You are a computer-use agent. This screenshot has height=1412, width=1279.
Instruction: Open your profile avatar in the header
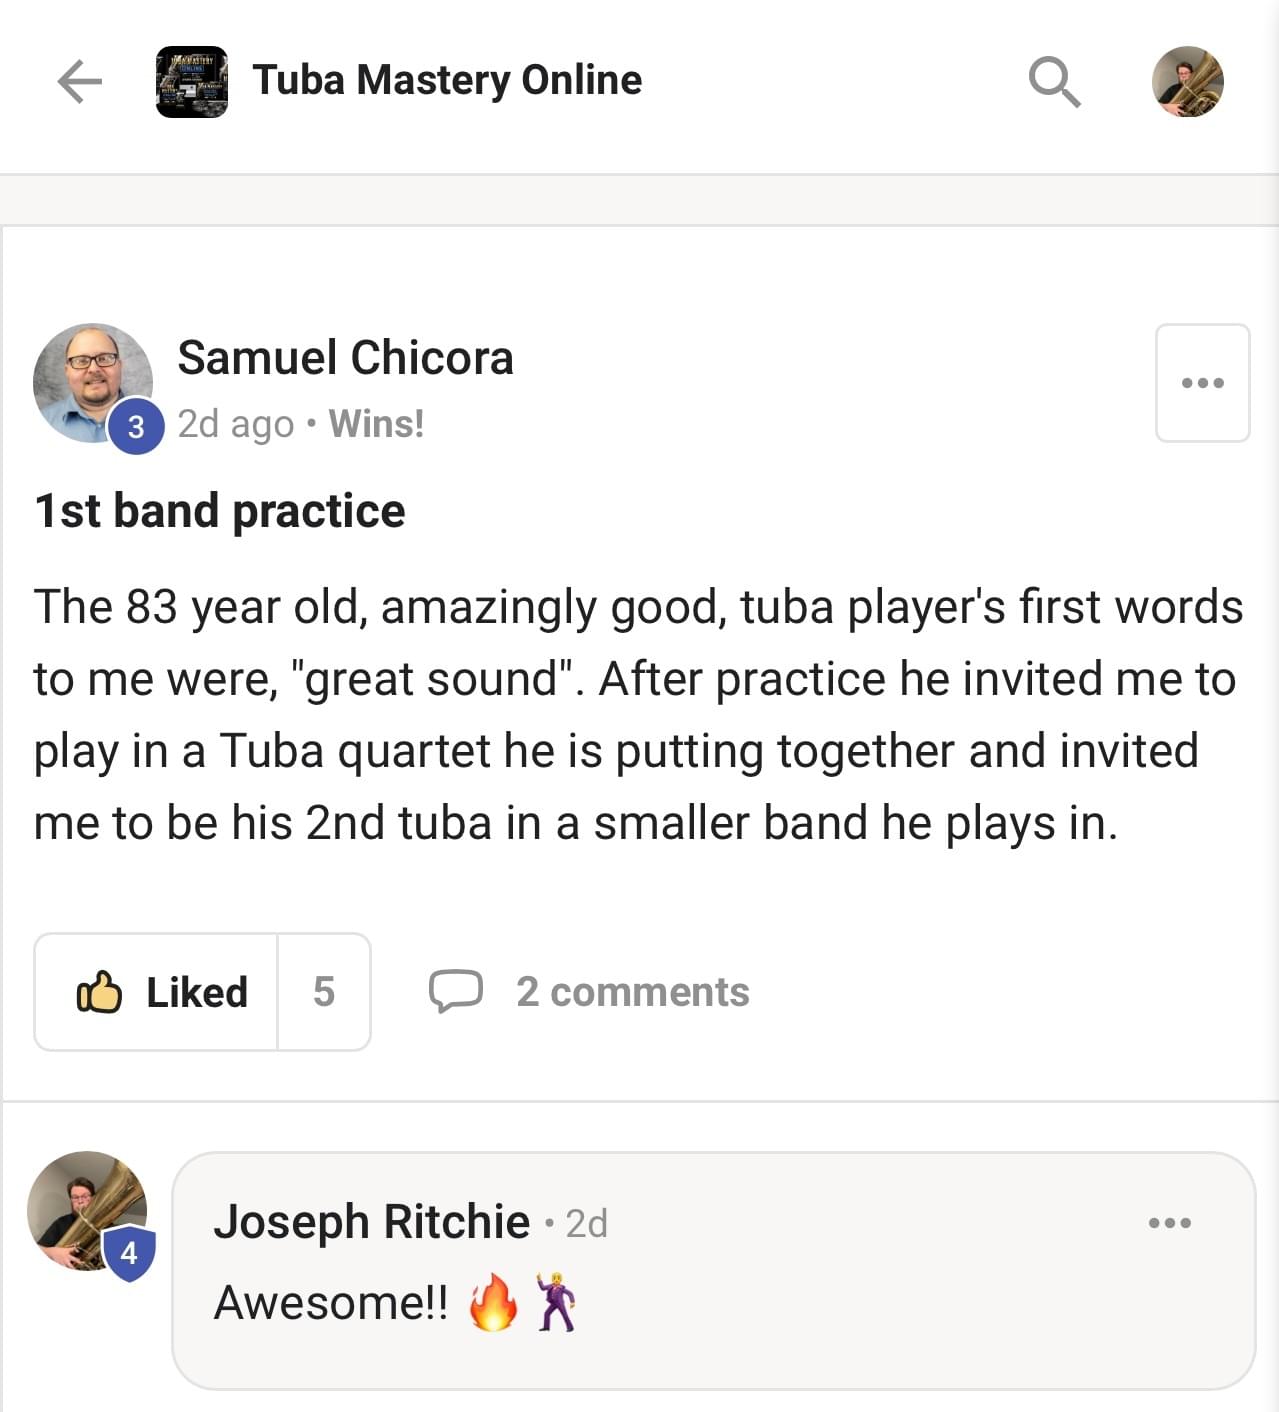coord(1187,81)
